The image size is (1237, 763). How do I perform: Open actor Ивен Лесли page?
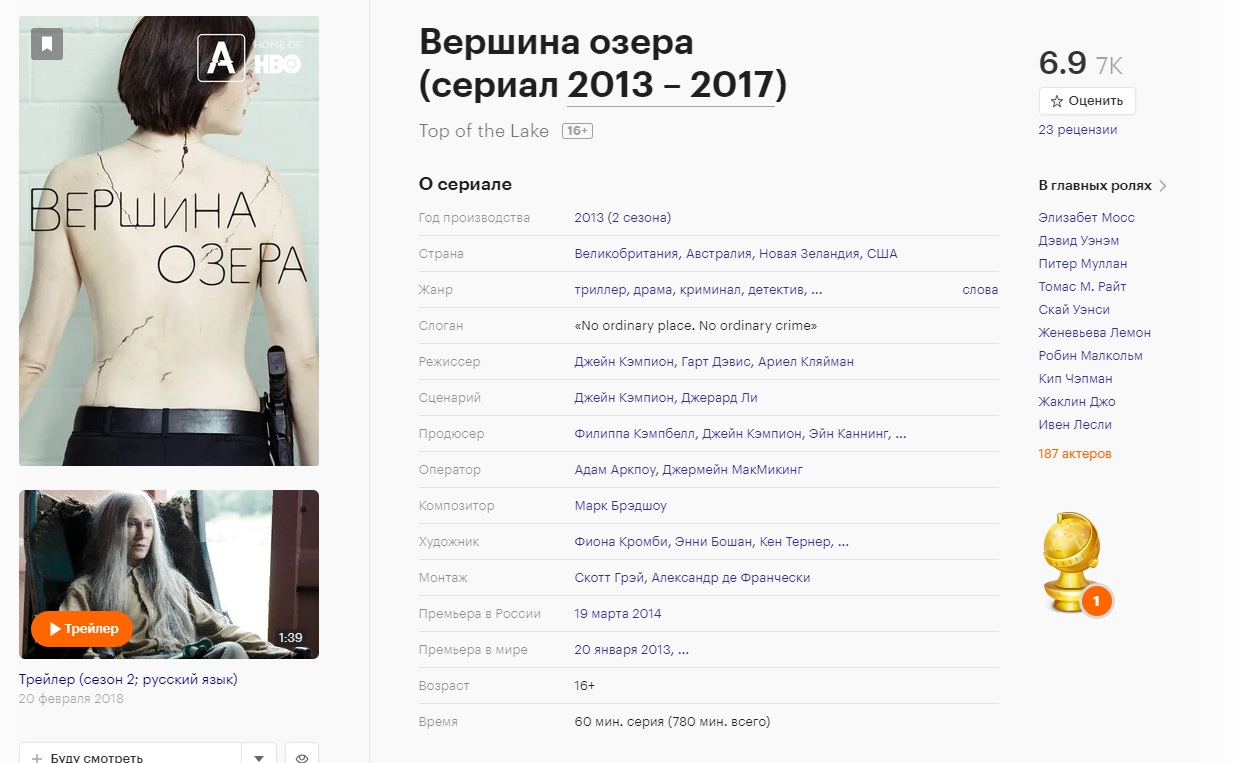click(x=1075, y=425)
